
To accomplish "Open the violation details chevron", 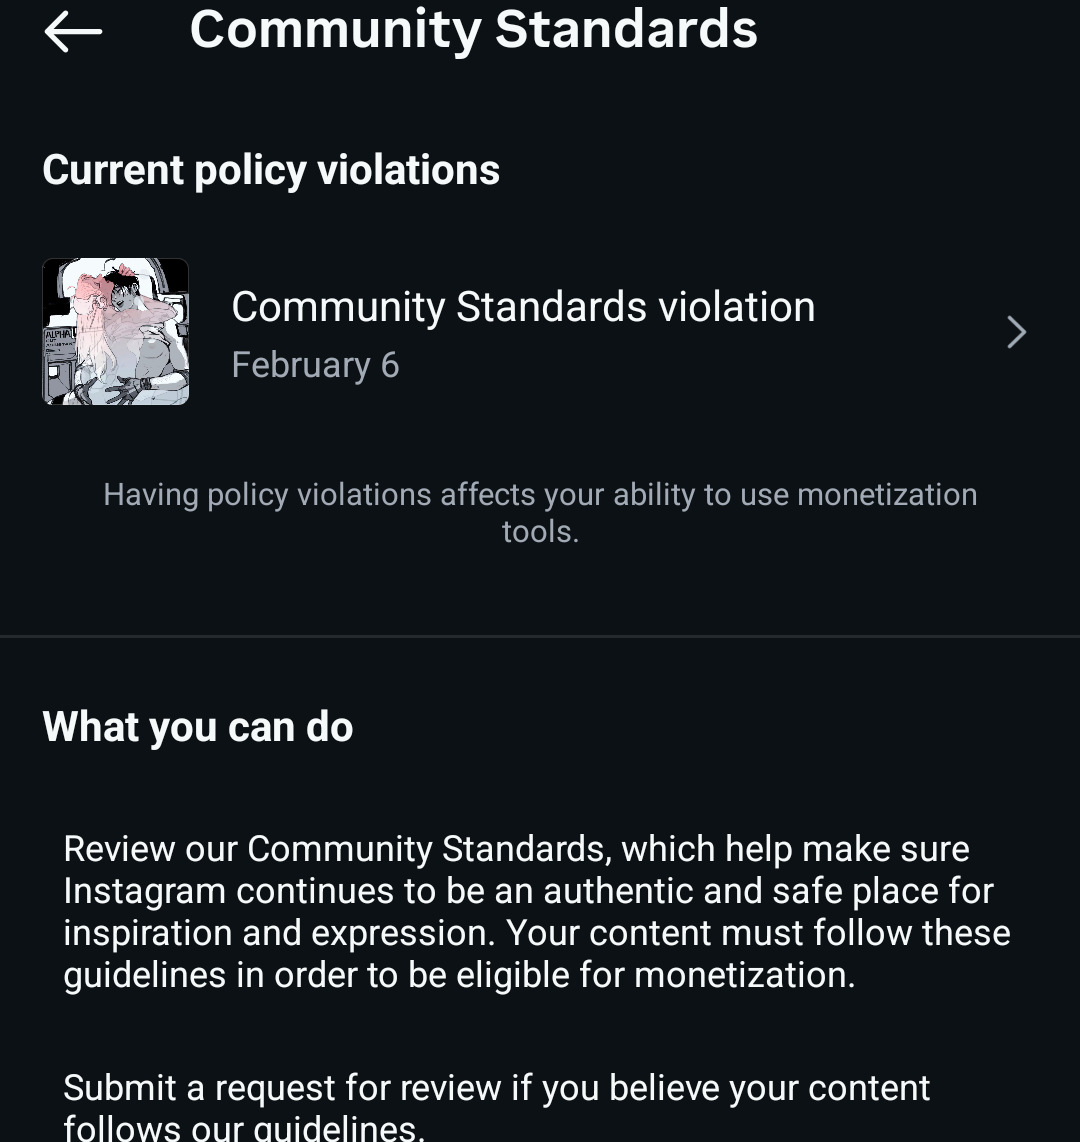I will coord(1016,332).
